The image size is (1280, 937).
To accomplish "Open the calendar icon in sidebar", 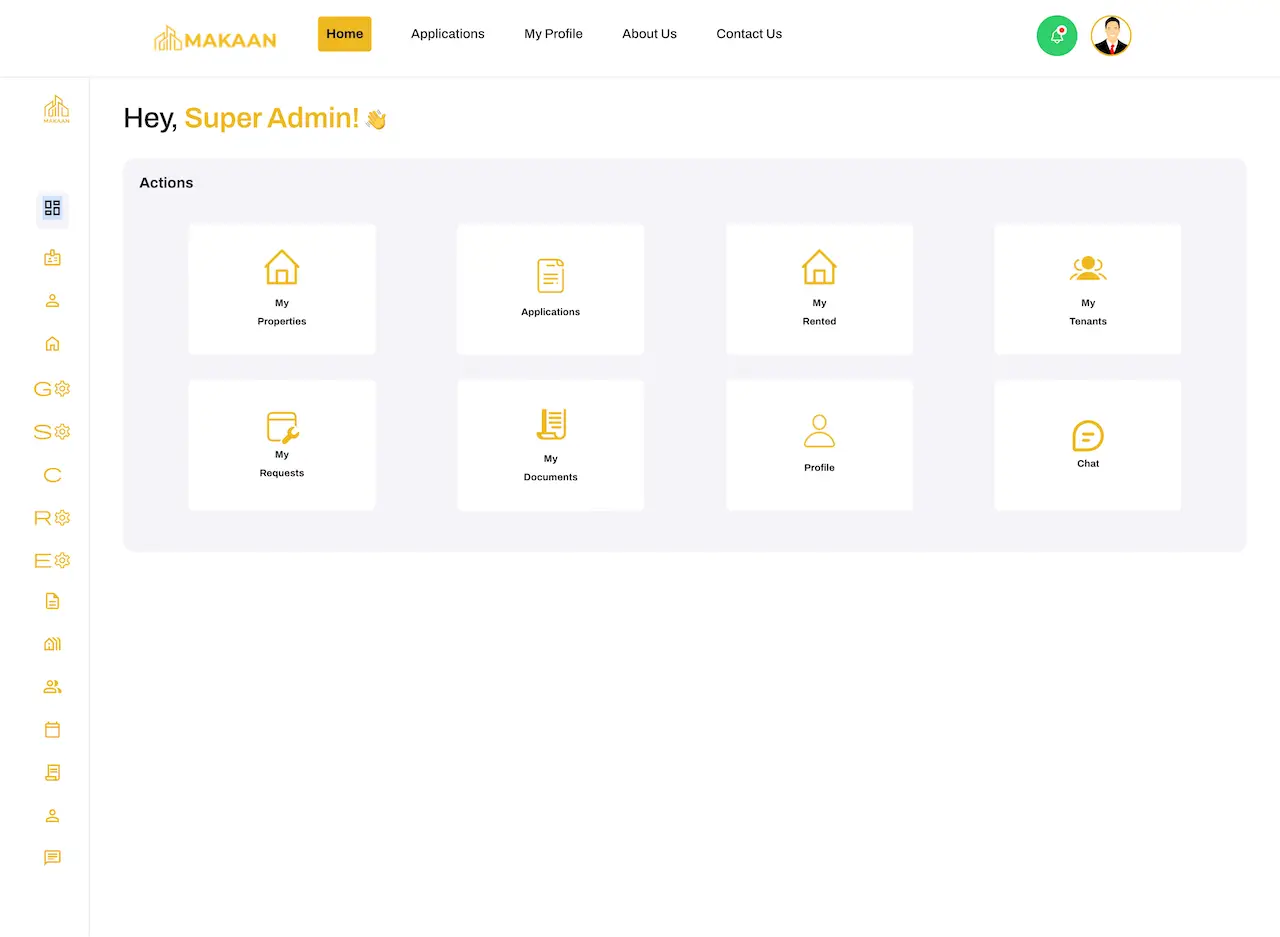I will 52,730.
